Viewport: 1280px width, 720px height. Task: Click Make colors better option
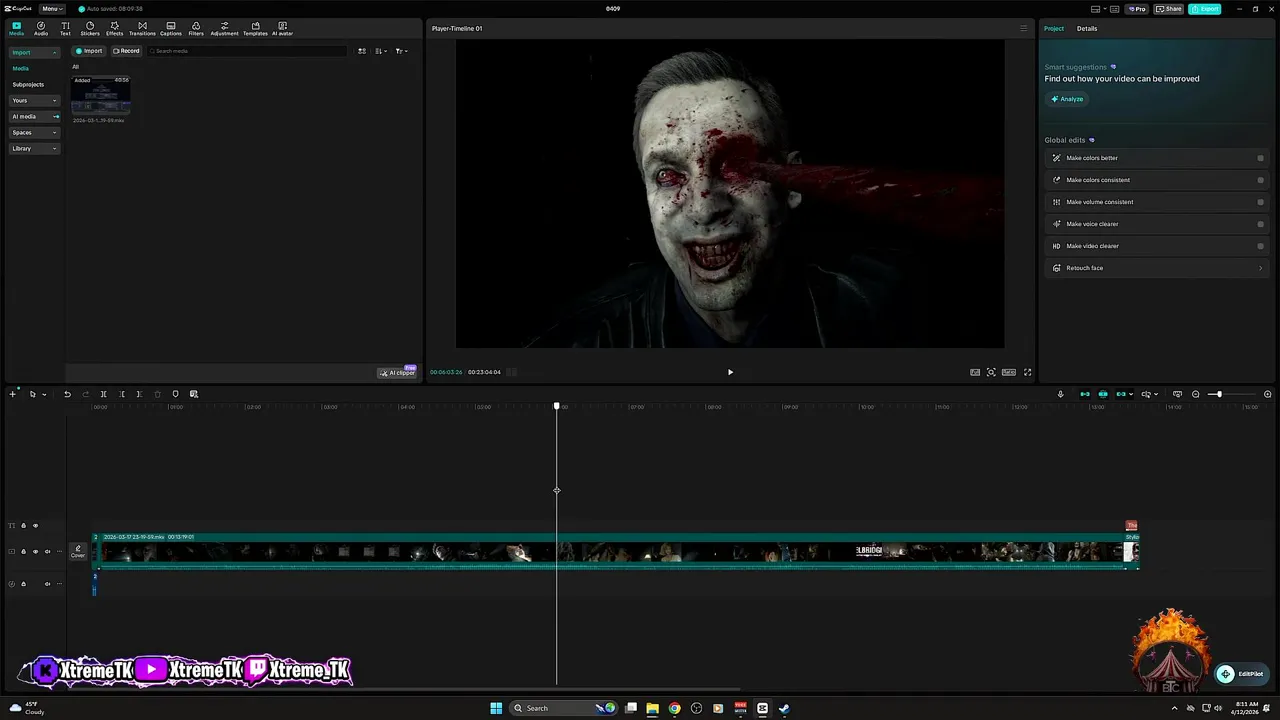[x=1157, y=158]
